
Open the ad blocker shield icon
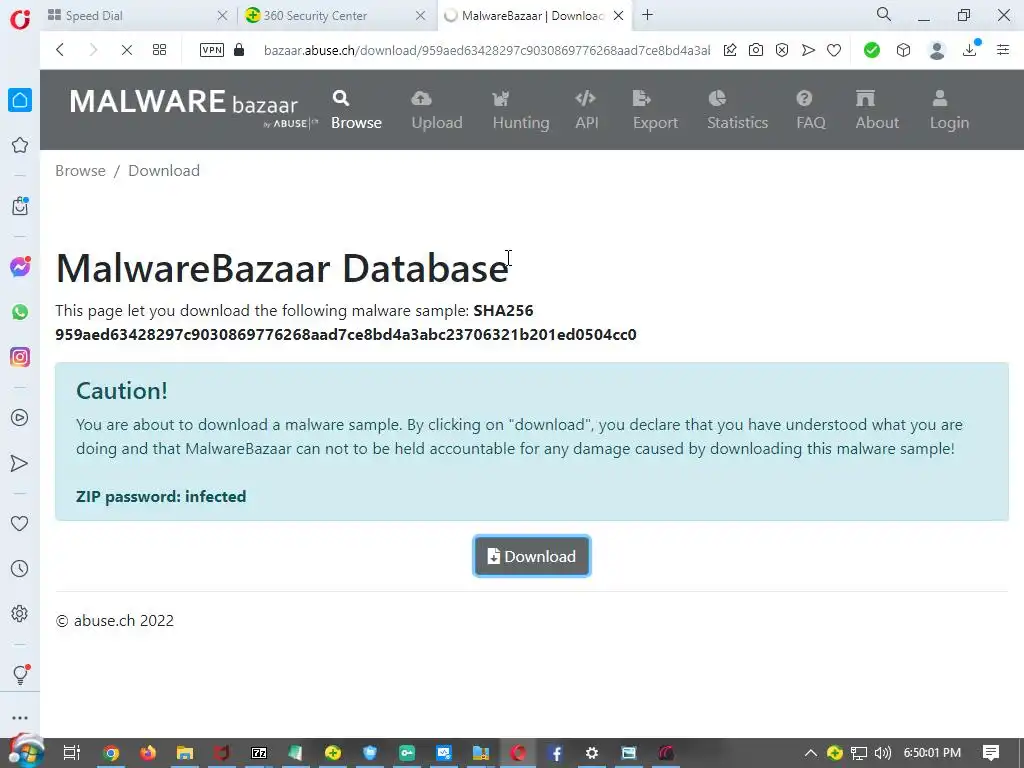click(x=782, y=50)
